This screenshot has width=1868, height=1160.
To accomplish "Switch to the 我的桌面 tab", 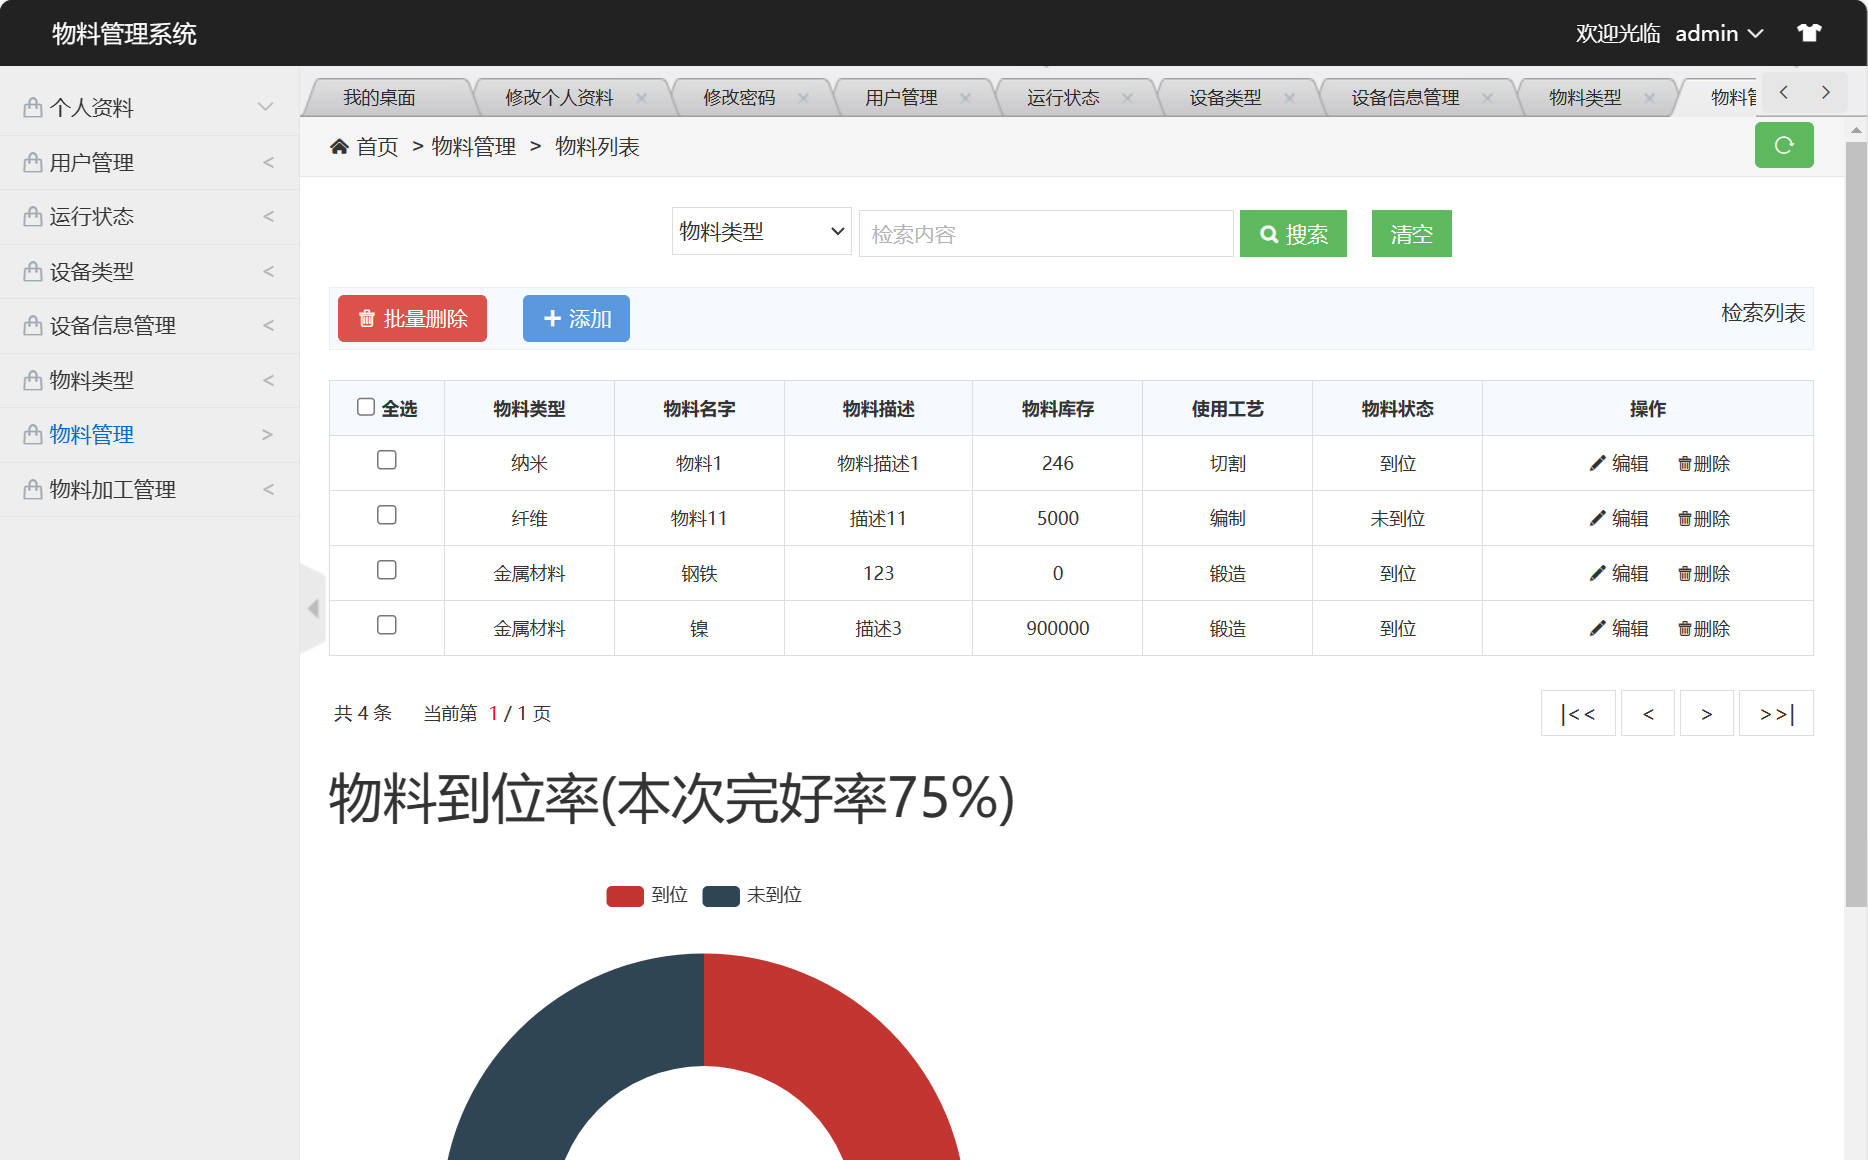I will pyautogui.click(x=380, y=97).
